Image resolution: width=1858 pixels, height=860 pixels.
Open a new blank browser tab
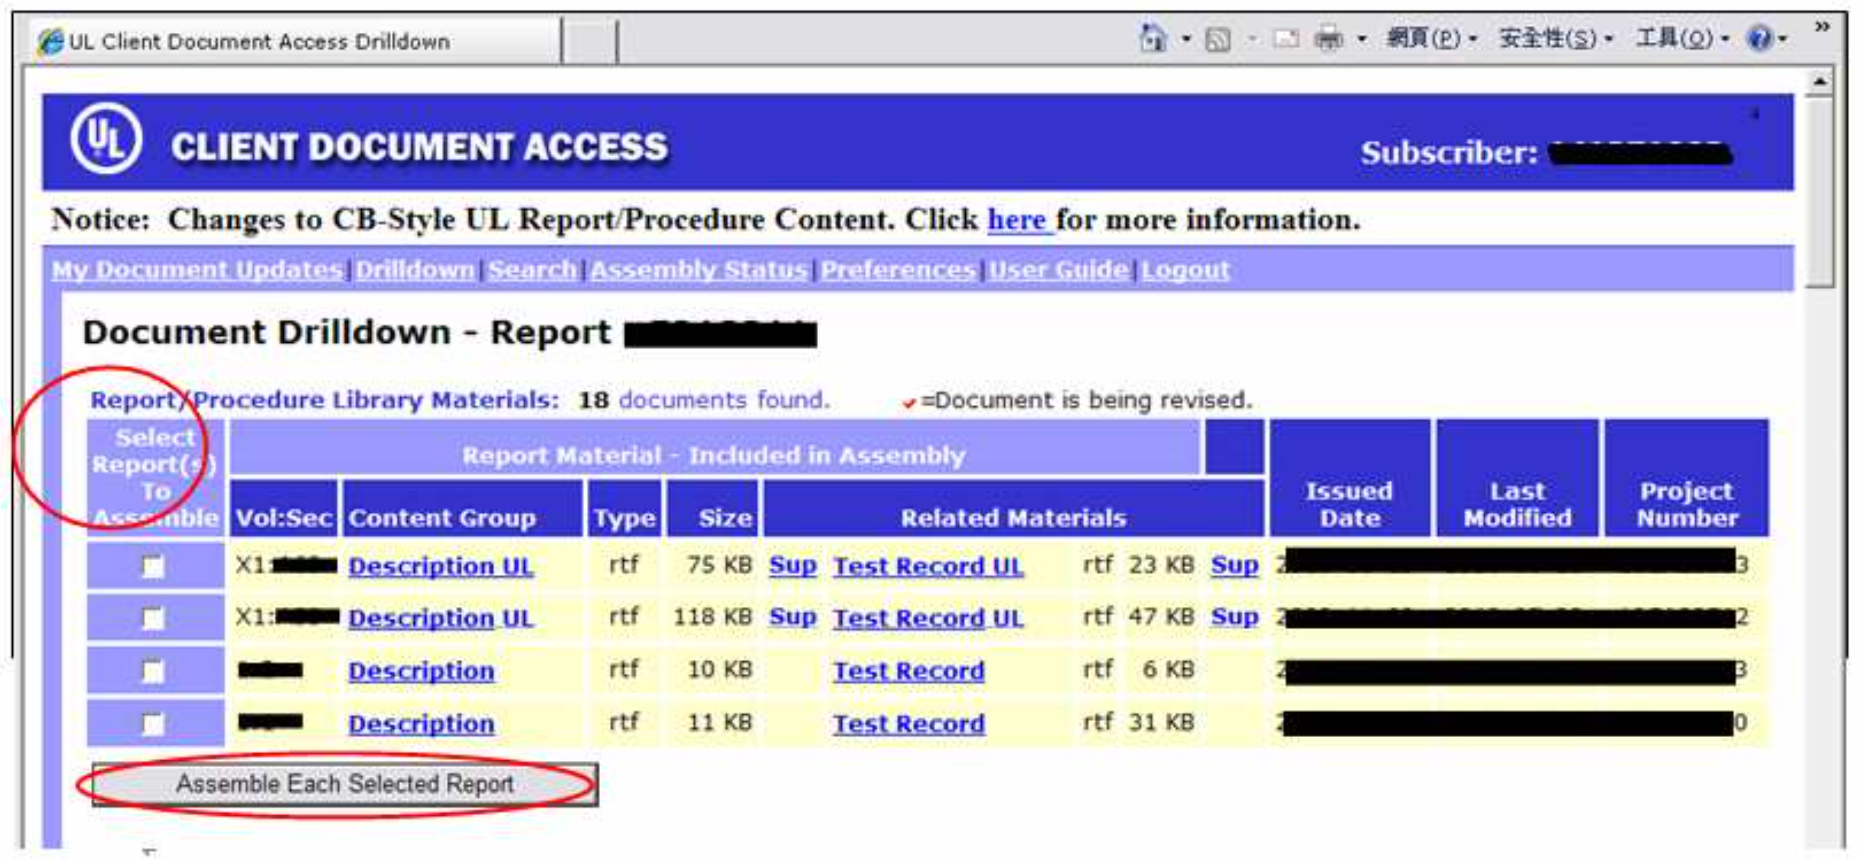click(590, 41)
